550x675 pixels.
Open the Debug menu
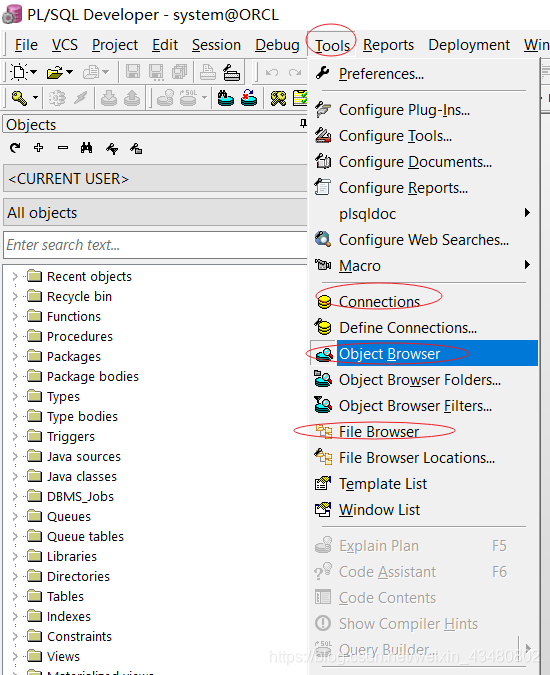click(277, 45)
